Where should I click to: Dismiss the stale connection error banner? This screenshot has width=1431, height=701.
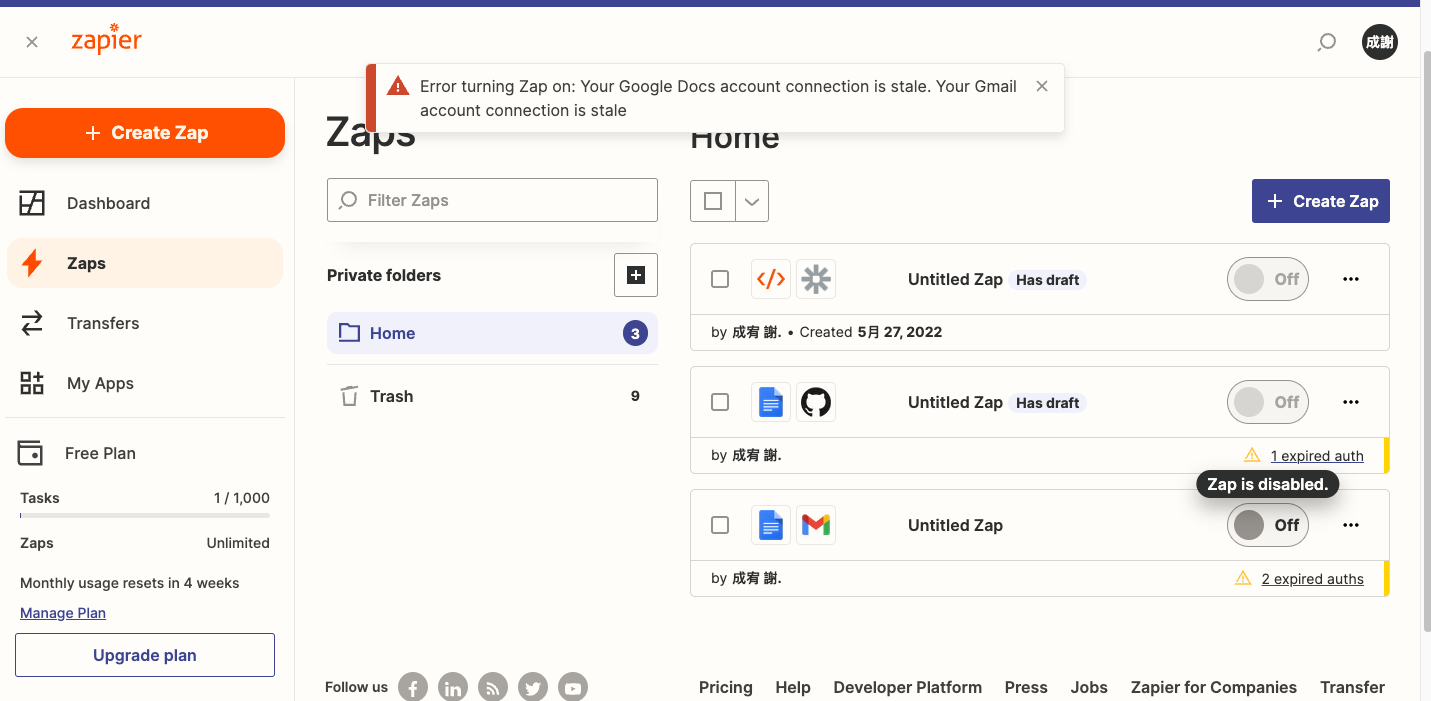click(1042, 86)
